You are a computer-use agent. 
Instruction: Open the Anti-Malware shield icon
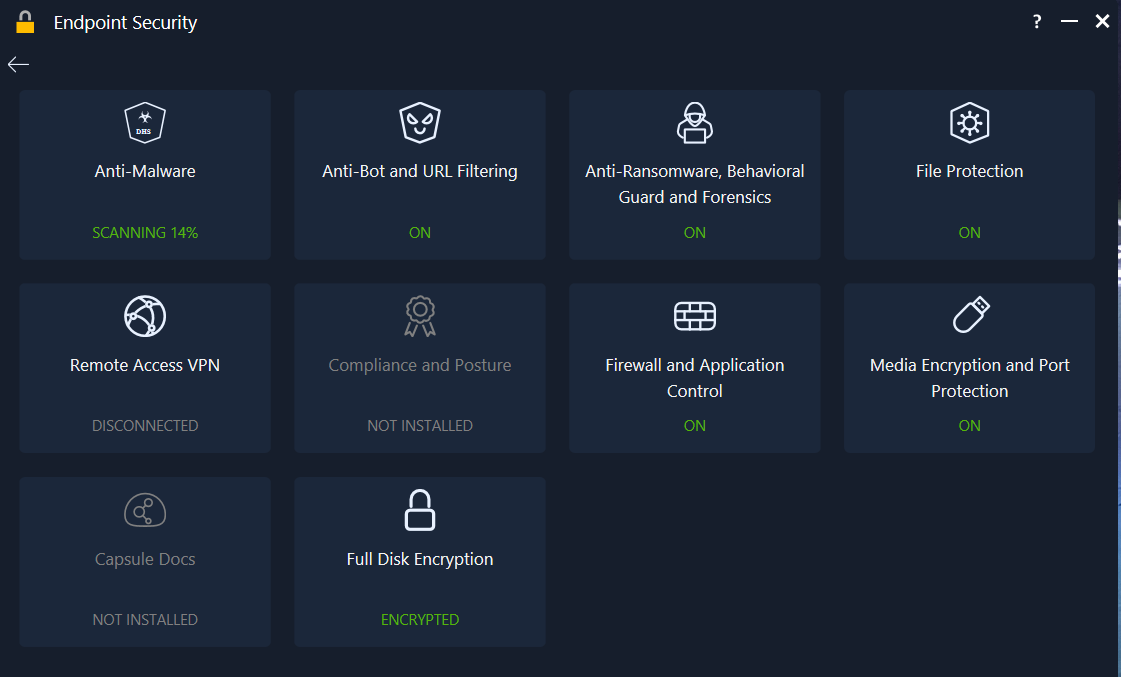(x=145, y=122)
